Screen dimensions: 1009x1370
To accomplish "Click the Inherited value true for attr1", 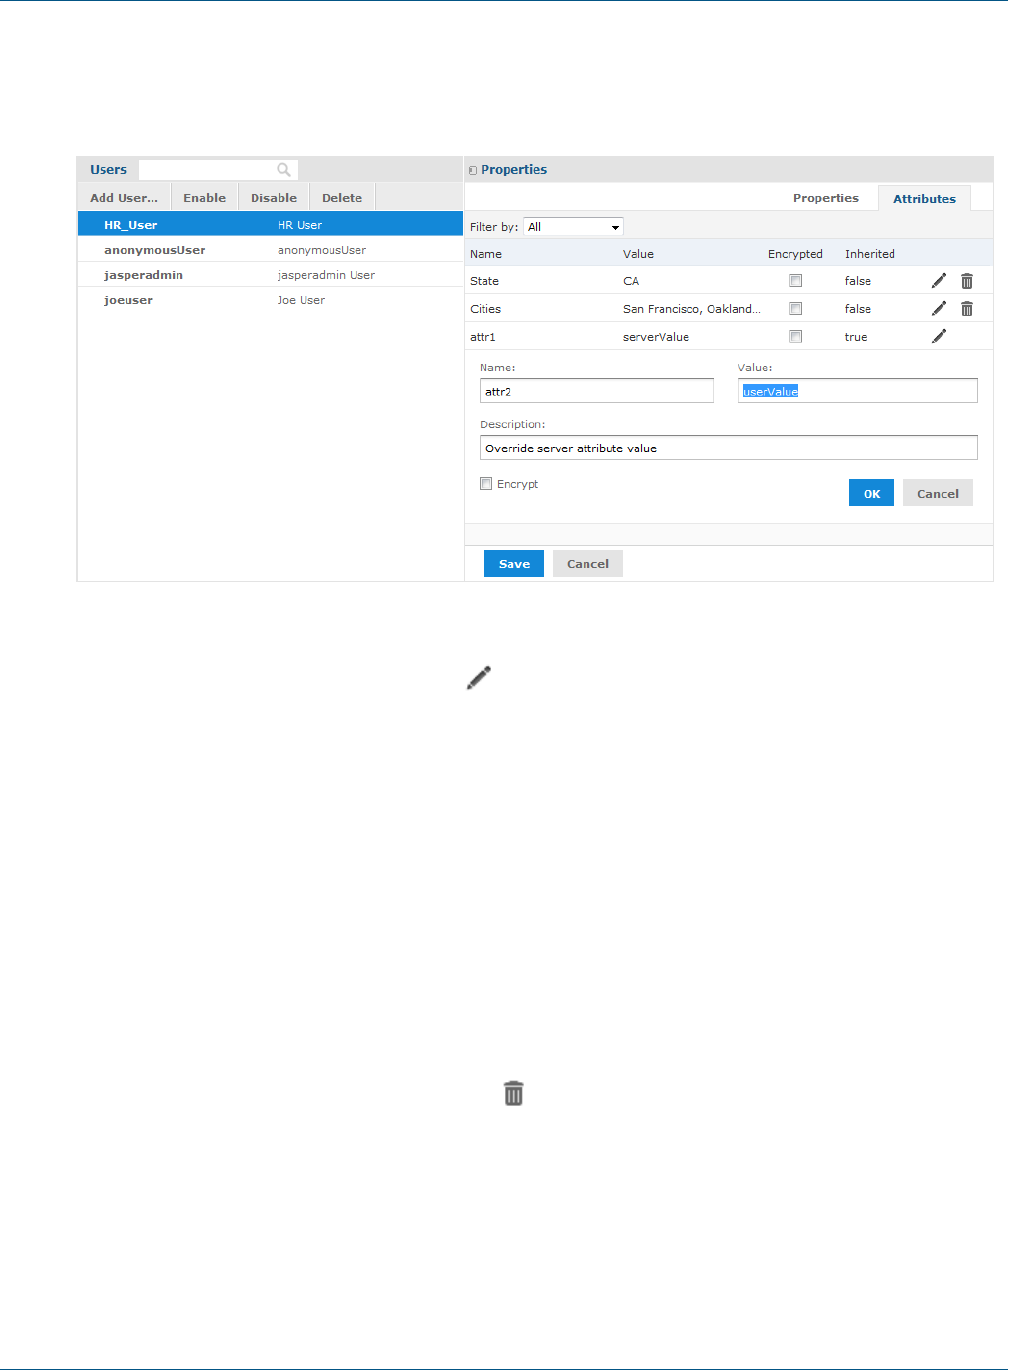I will (x=856, y=337).
